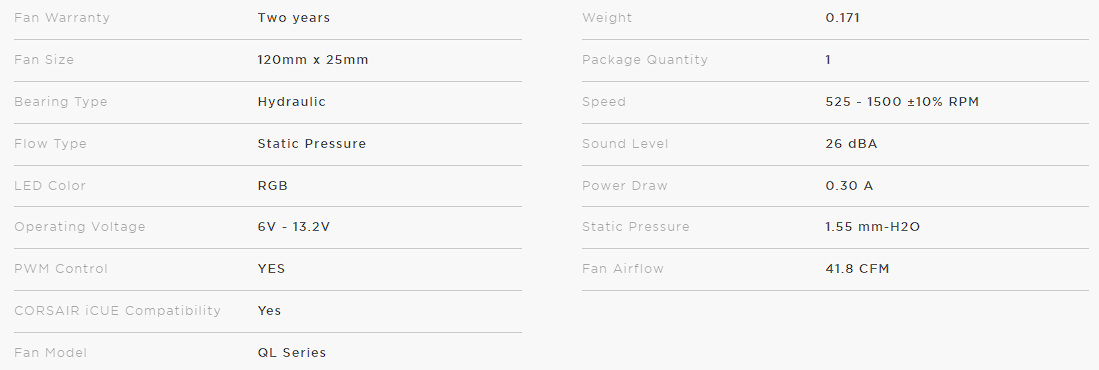The width and height of the screenshot is (1099, 370).
Task: Click the 'Two years' warranty value
Action: click(x=294, y=18)
